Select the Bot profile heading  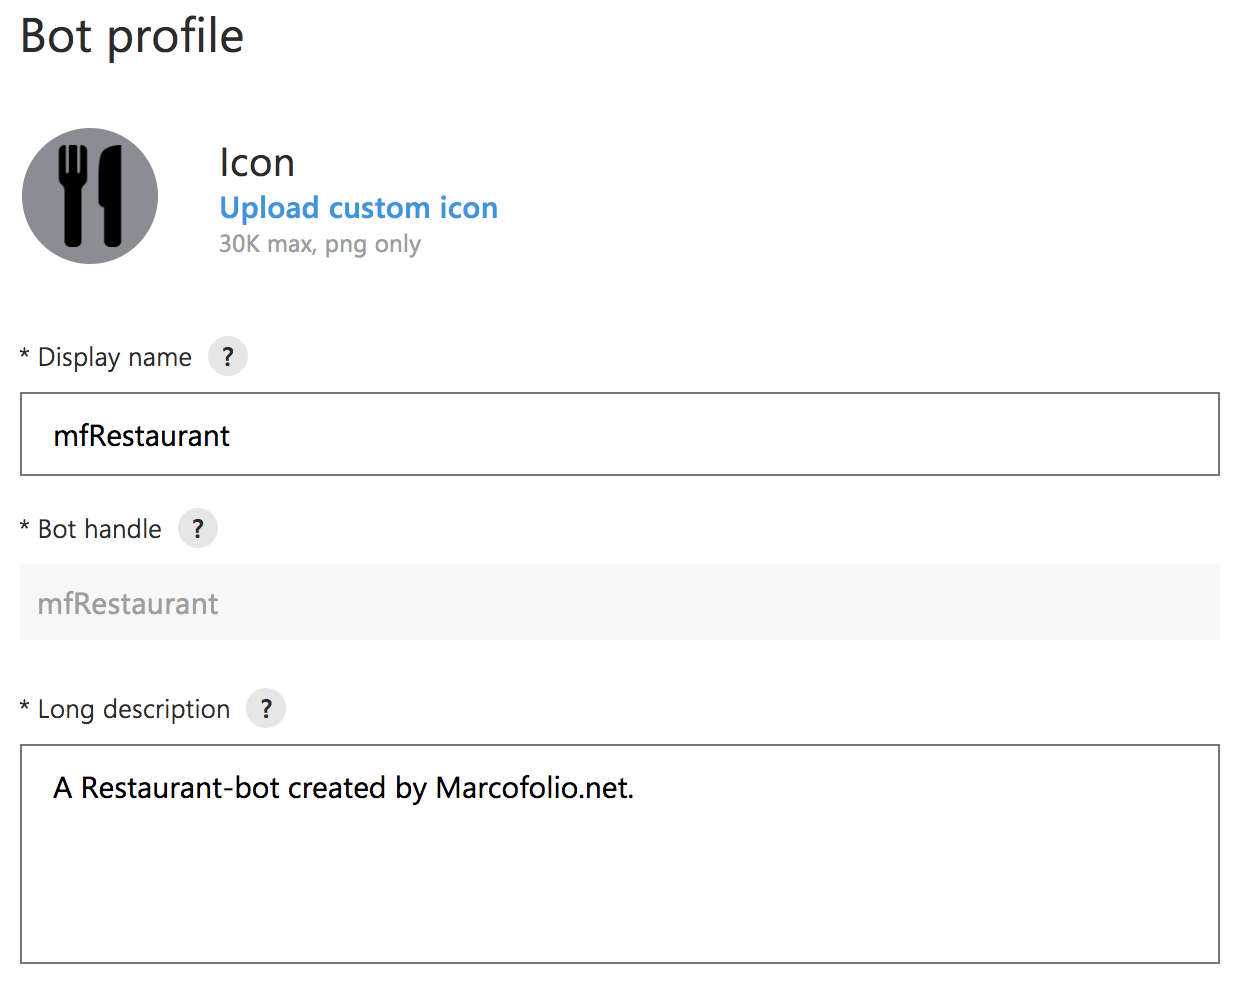click(132, 37)
